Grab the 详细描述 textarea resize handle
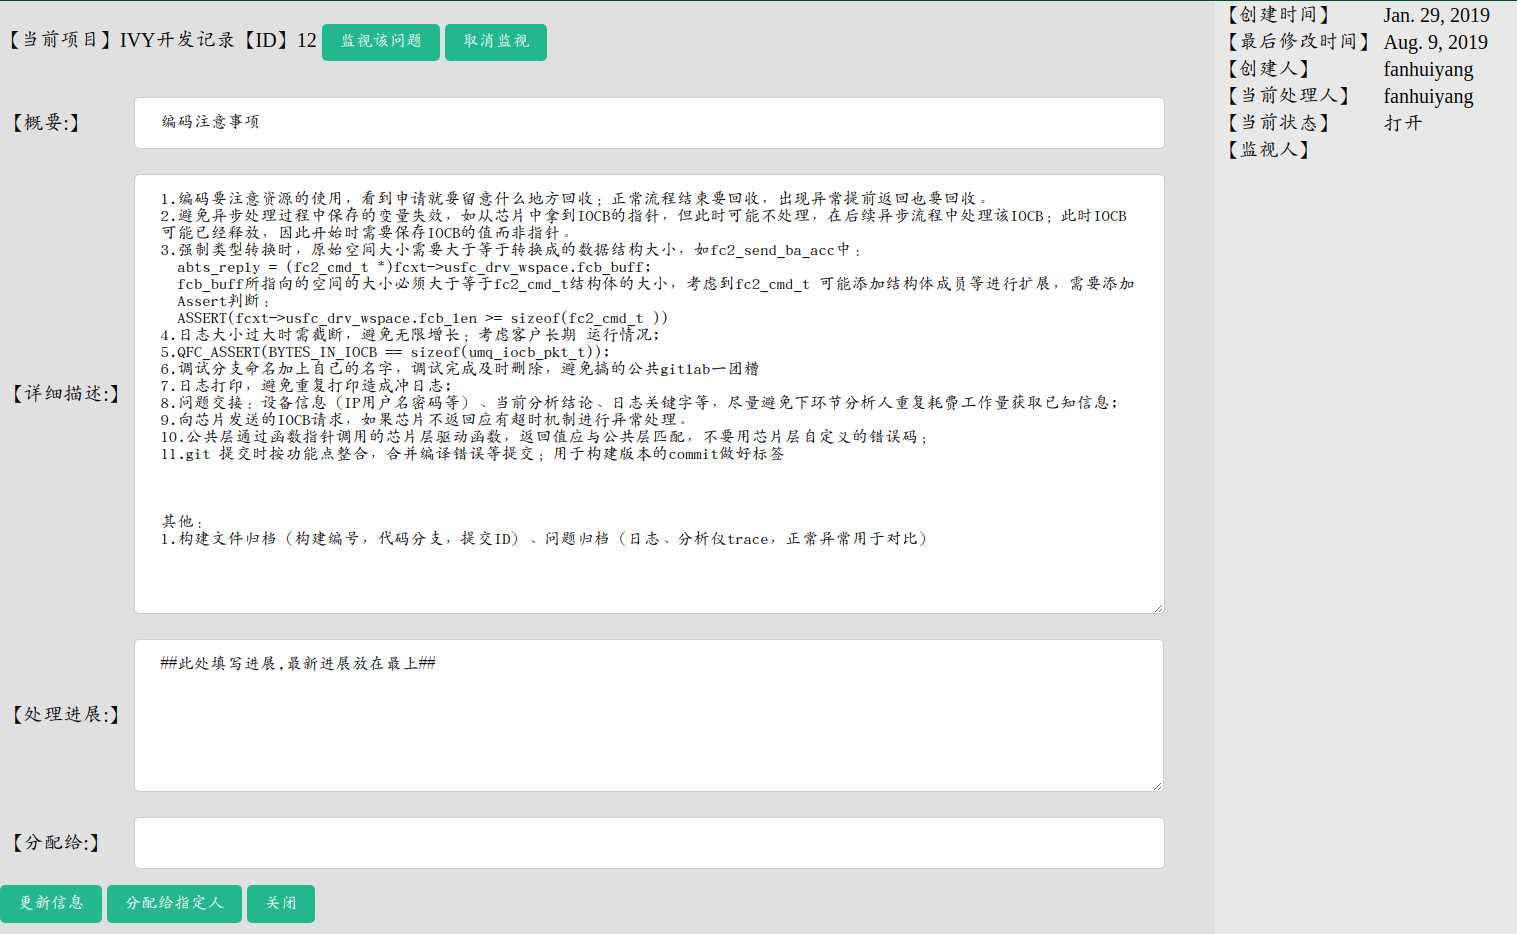Image resolution: width=1517 pixels, height=934 pixels. click(1158, 607)
